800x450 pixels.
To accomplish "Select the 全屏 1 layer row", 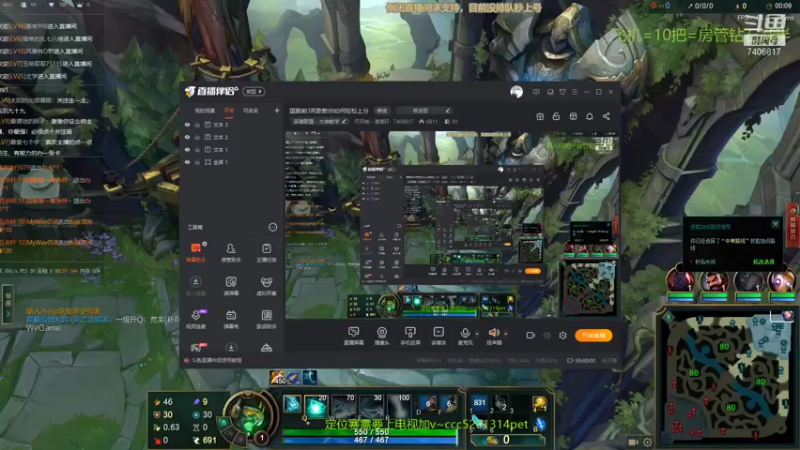I will 232,162.
